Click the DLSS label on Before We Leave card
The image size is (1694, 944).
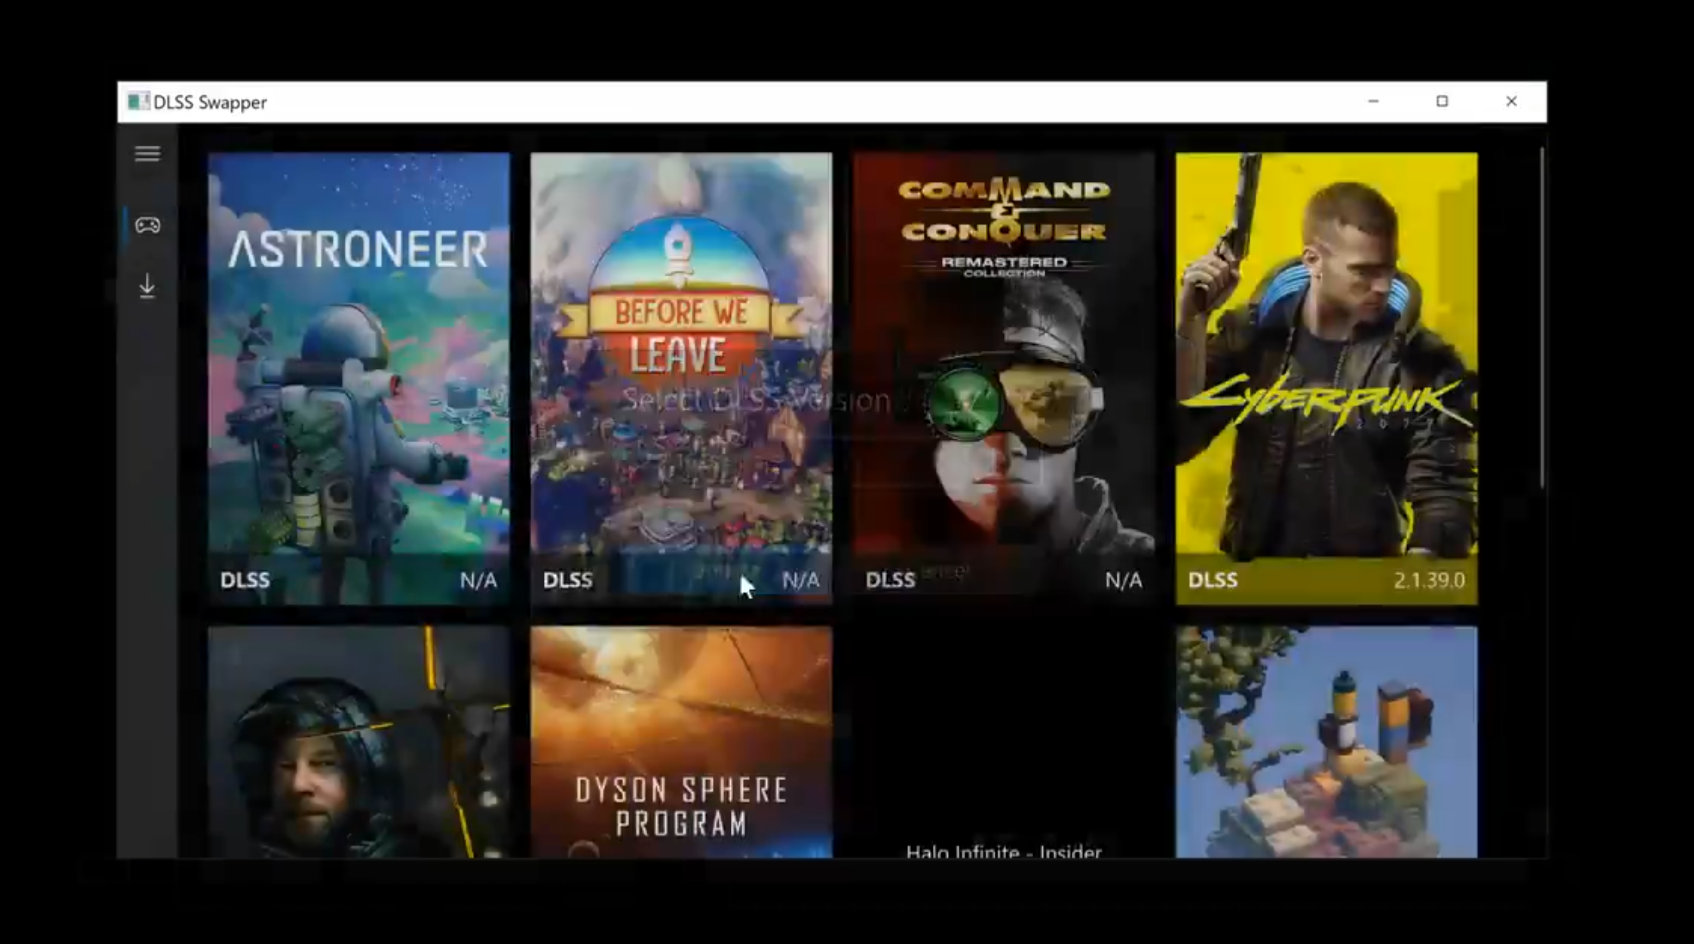coord(568,581)
